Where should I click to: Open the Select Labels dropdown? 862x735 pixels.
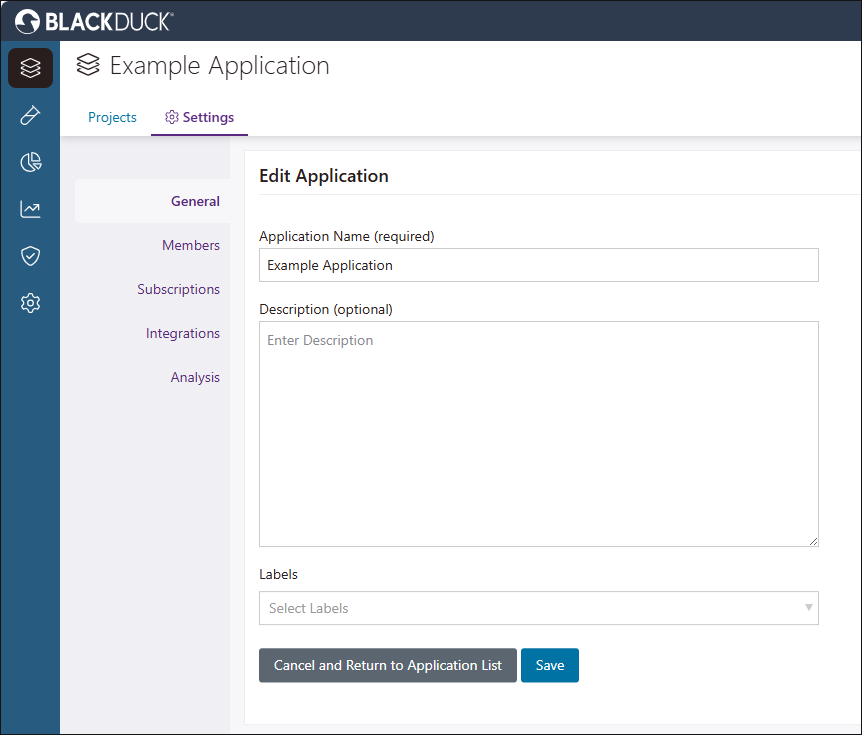click(x=539, y=608)
